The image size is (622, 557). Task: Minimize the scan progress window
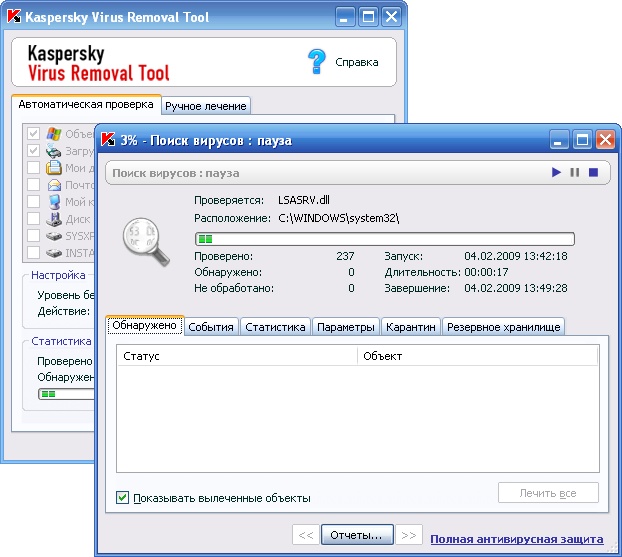click(x=559, y=140)
